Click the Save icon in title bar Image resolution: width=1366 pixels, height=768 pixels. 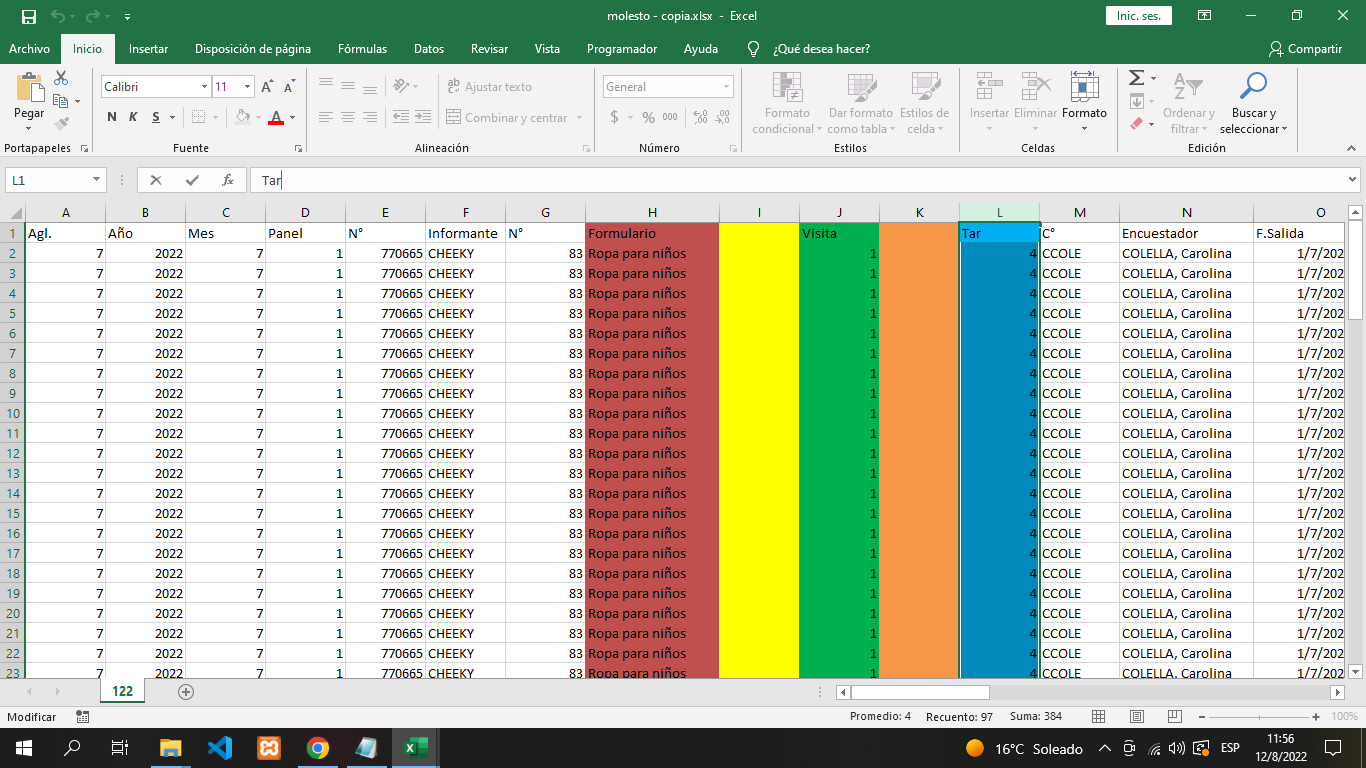tap(28, 16)
